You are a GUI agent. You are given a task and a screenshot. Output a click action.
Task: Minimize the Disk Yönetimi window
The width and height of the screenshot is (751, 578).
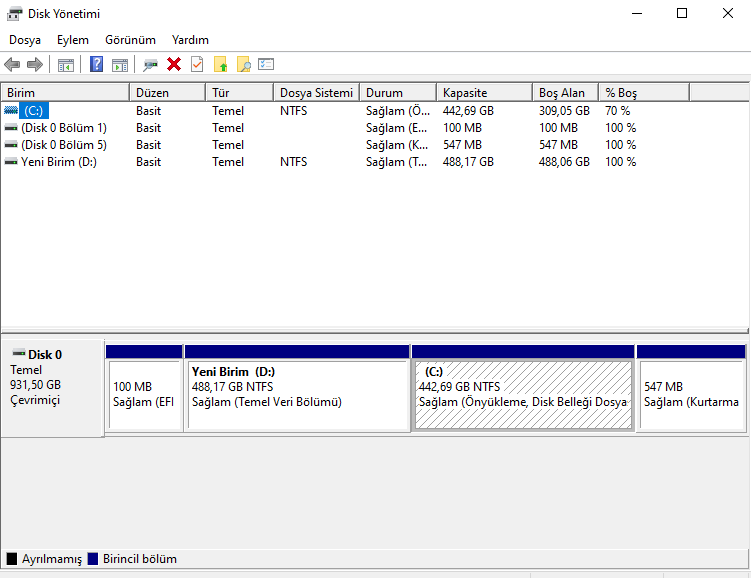click(637, 13)
